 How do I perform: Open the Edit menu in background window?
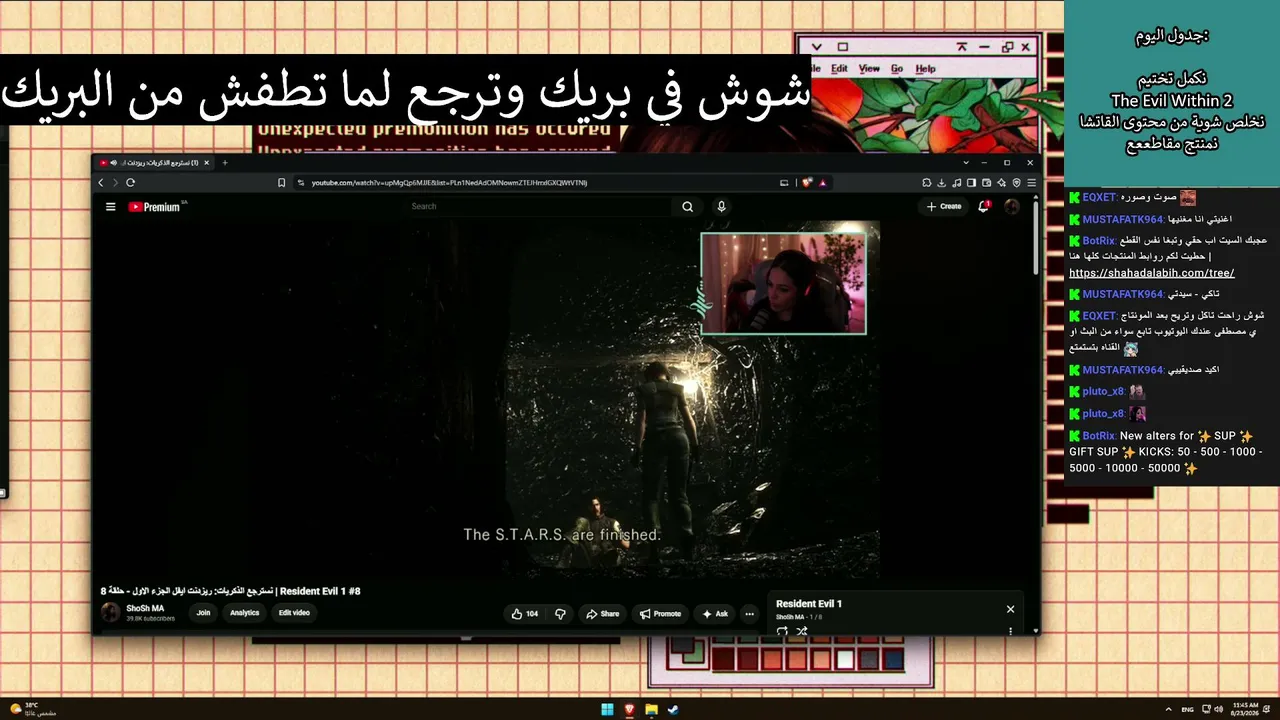(x=839, y=69)
